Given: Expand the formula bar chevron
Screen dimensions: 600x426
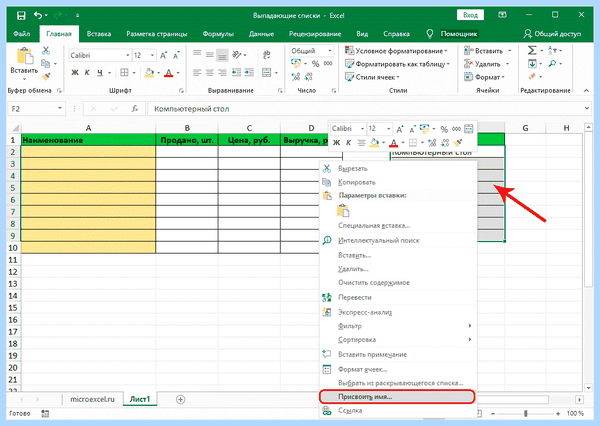Looking at the screenshot, I should pos(587,109).
